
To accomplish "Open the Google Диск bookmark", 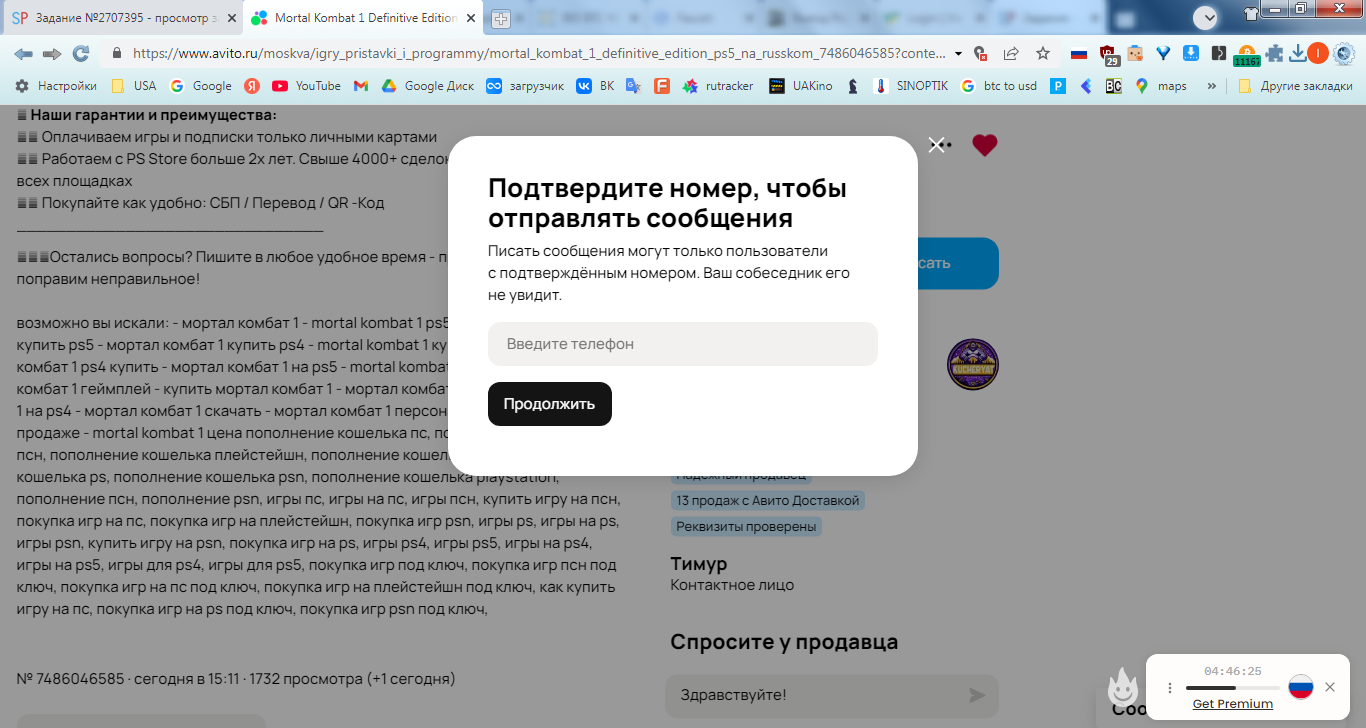I will click(428, 86).
